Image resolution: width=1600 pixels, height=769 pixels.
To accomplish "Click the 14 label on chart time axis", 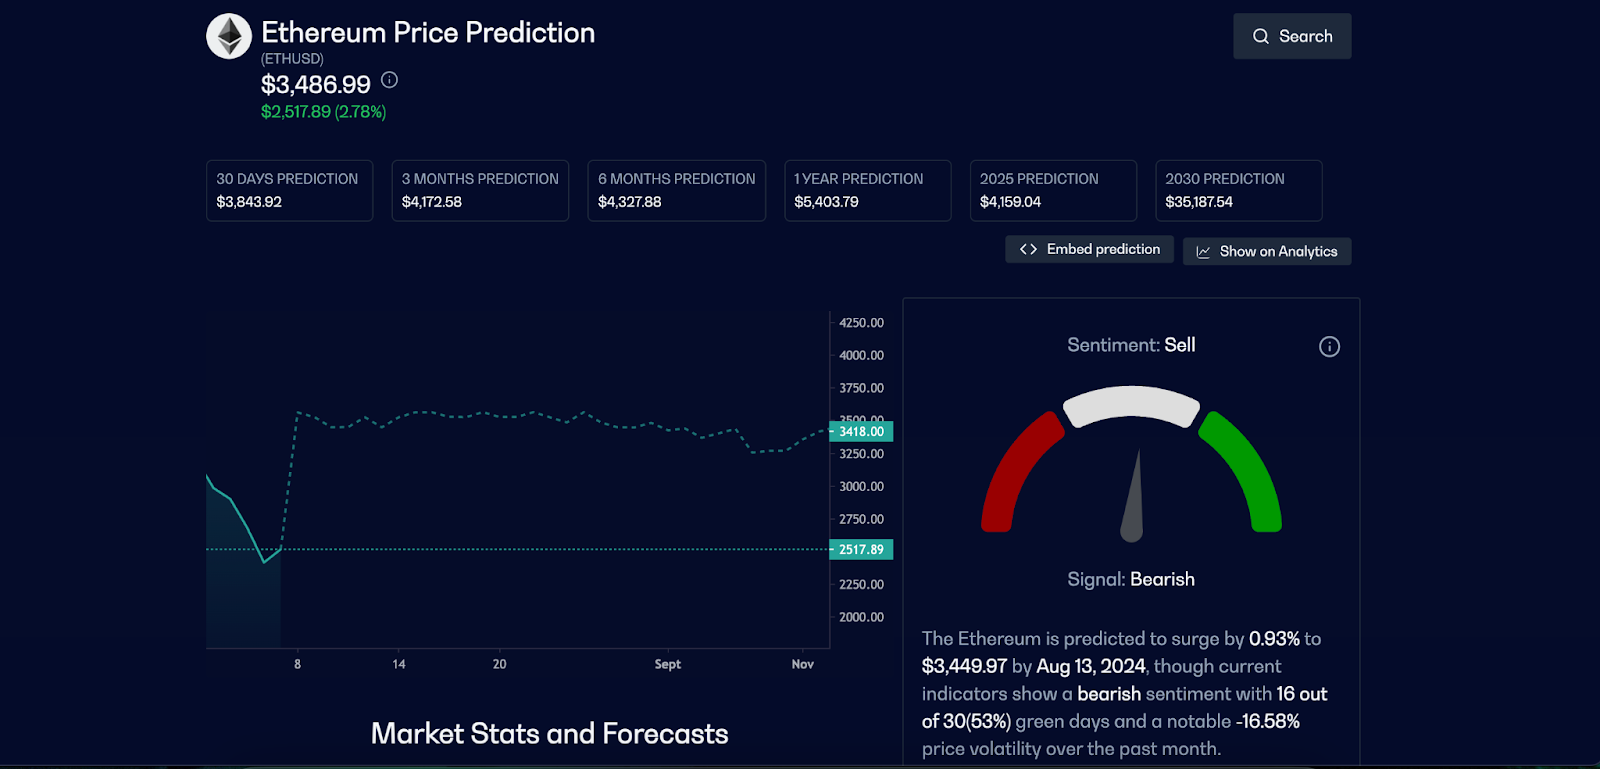I will pos(399,664).
